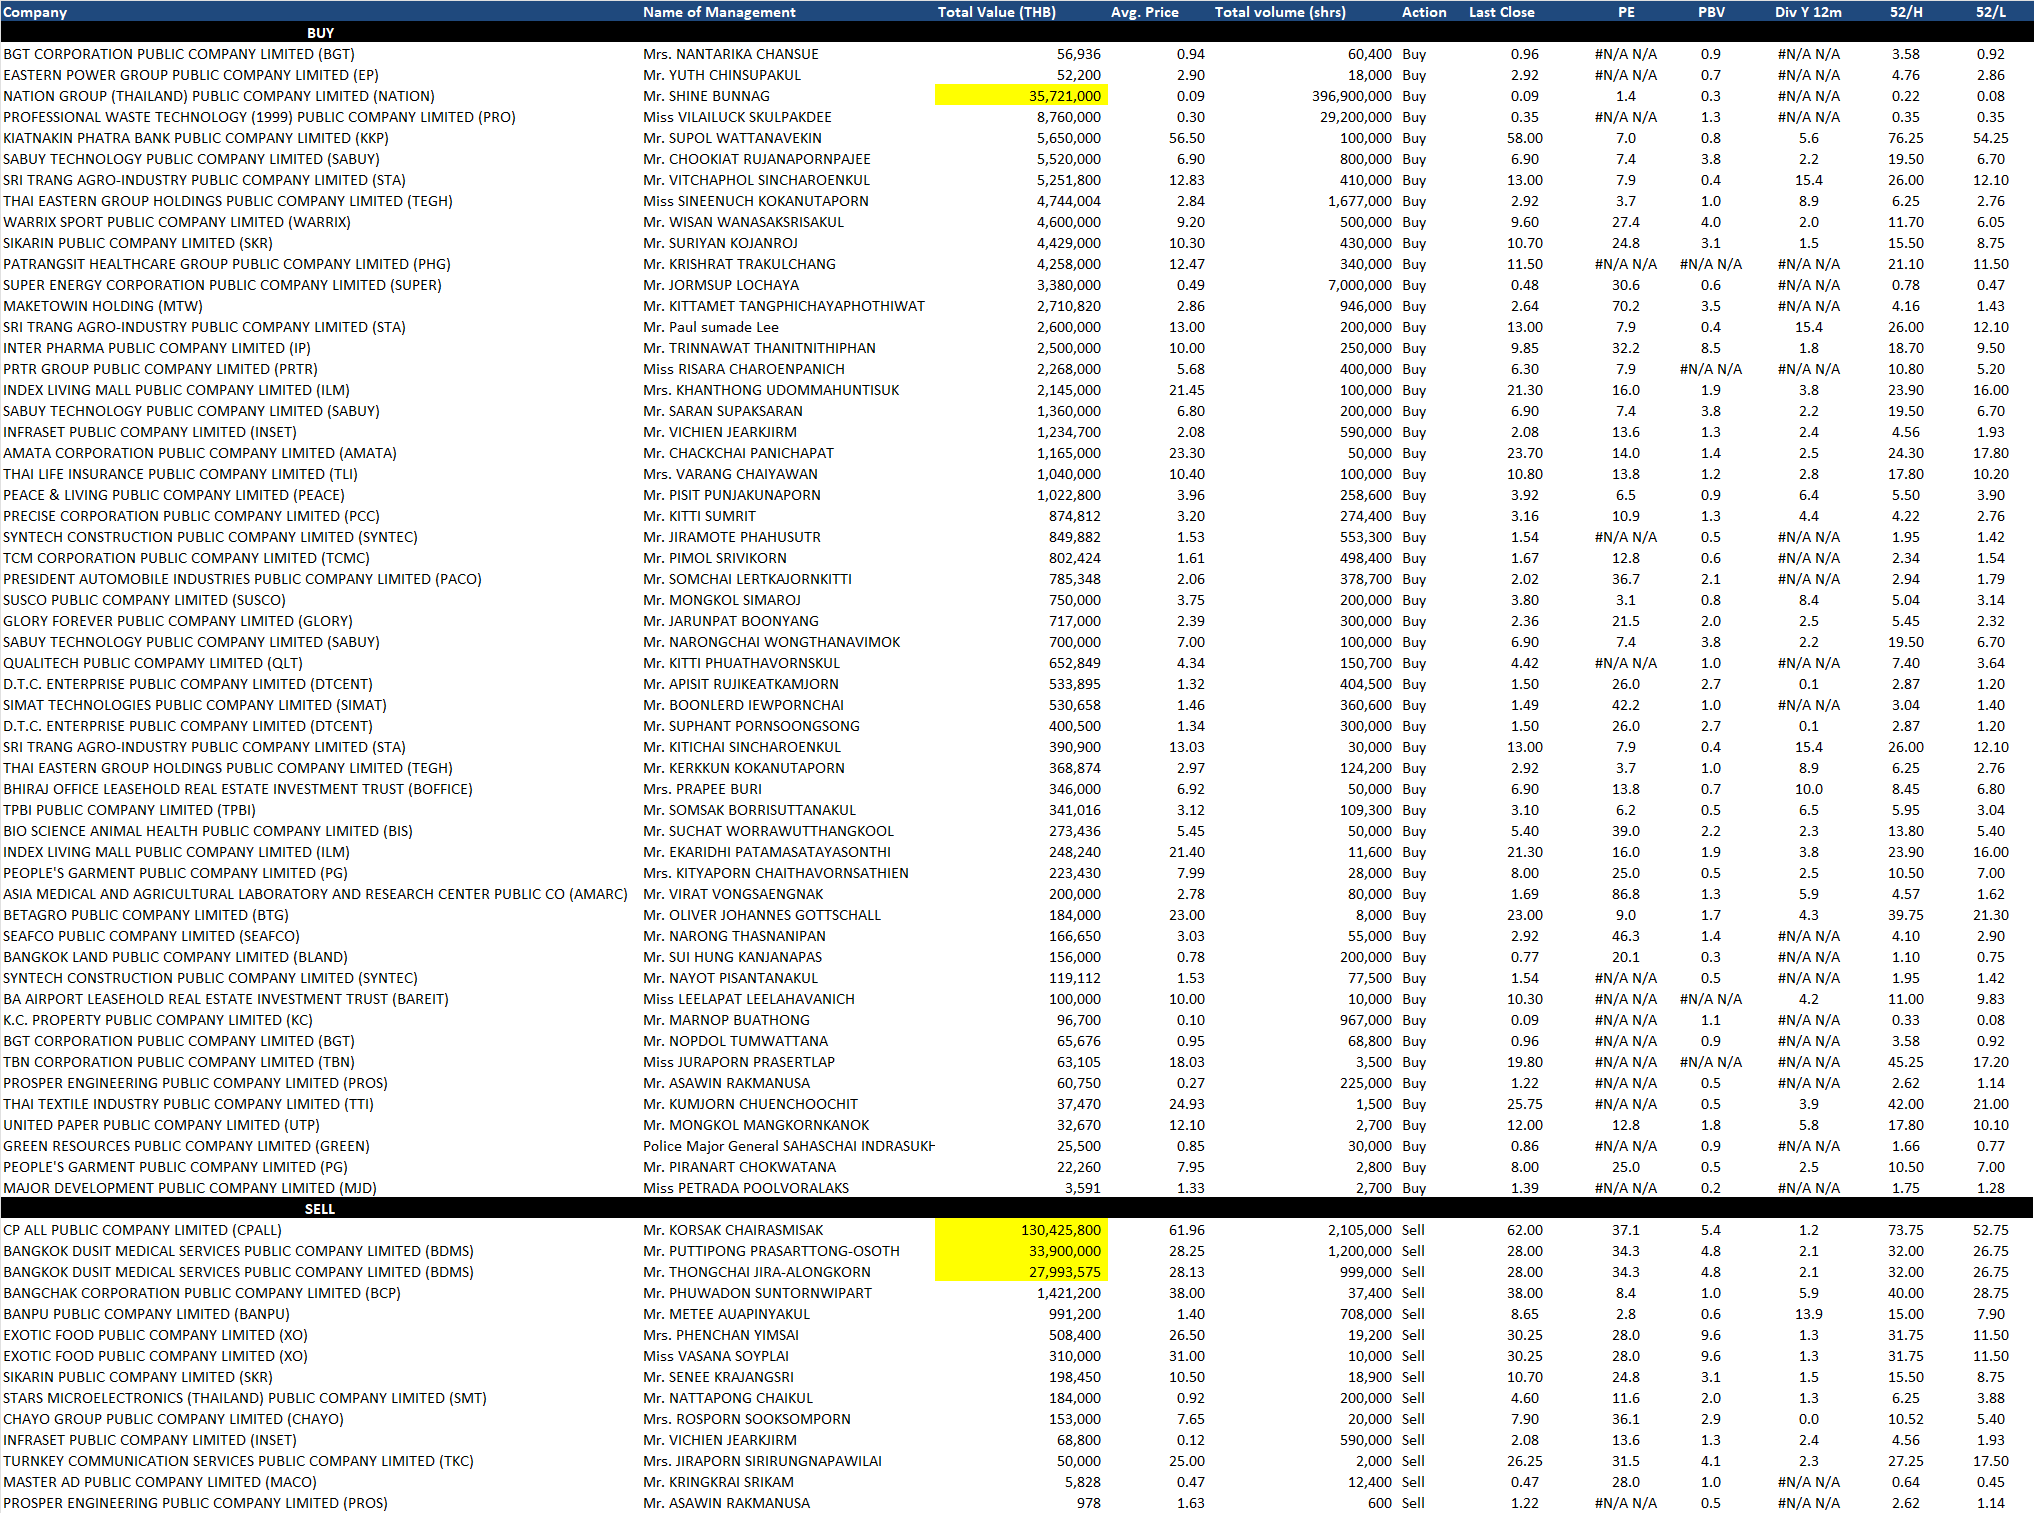The height and width of the screenshot is (1513, 2034).
Task: Click the 52/H column header
Action: pyautogui.click(x=1905, y=12)
